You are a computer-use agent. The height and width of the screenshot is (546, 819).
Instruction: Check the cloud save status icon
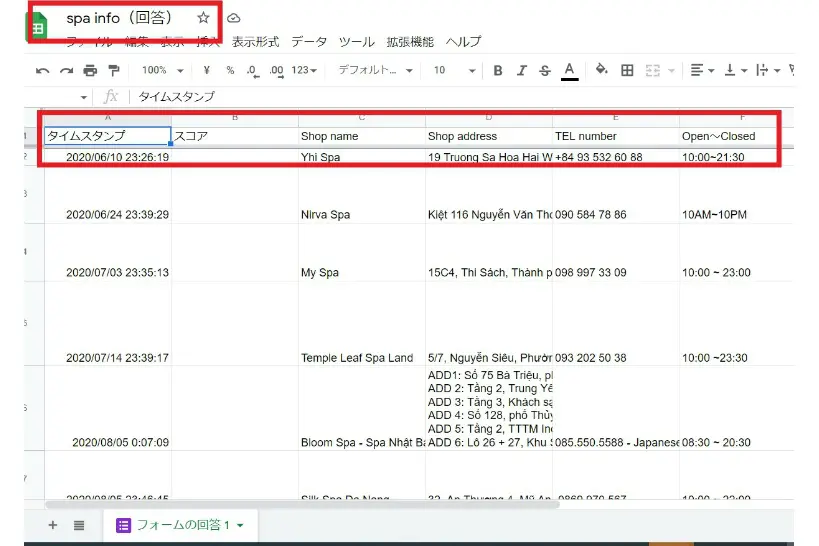coord(233,18)
